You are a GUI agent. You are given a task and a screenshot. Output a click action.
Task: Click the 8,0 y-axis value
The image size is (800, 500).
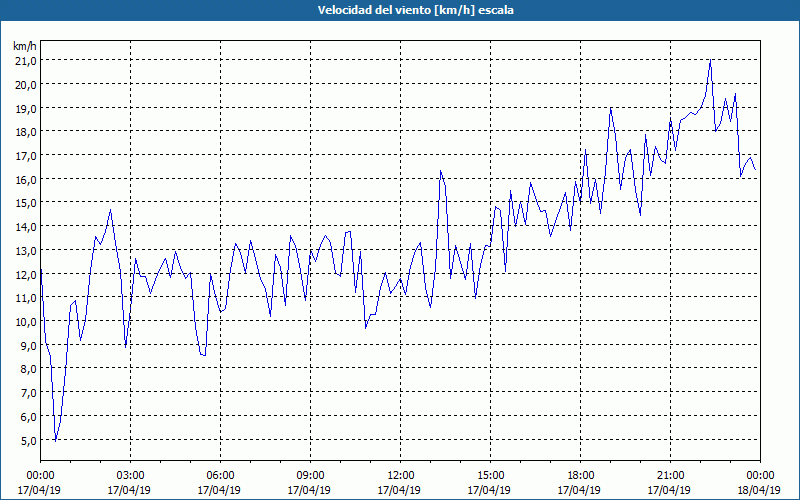[x=29, y=369]
